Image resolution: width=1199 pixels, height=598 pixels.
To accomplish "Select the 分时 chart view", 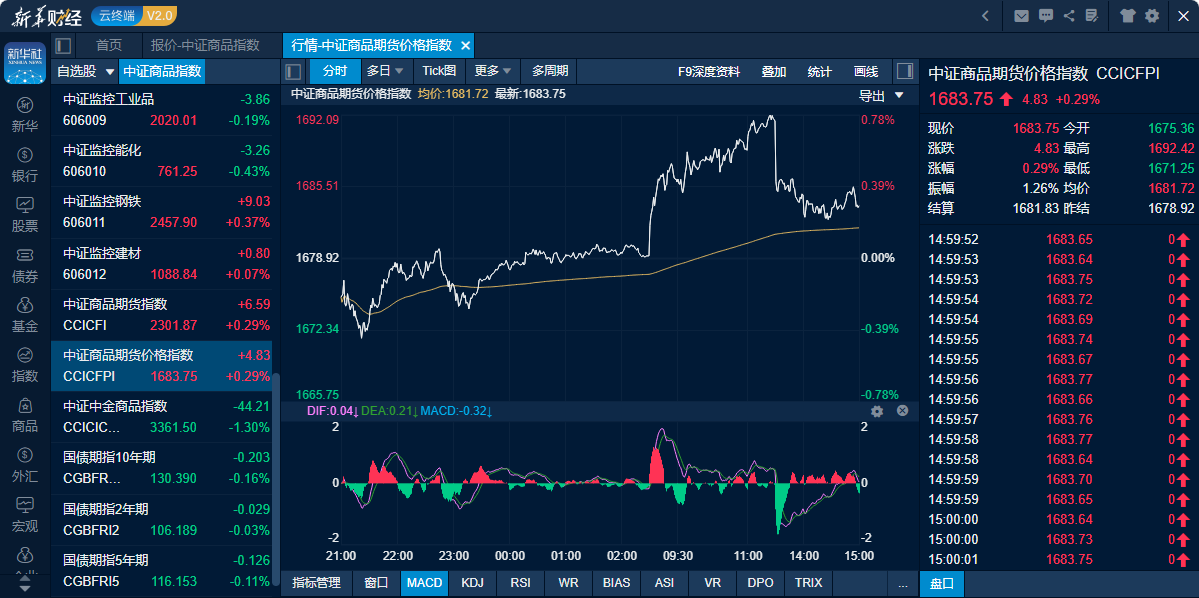I will tap(335, 72).
